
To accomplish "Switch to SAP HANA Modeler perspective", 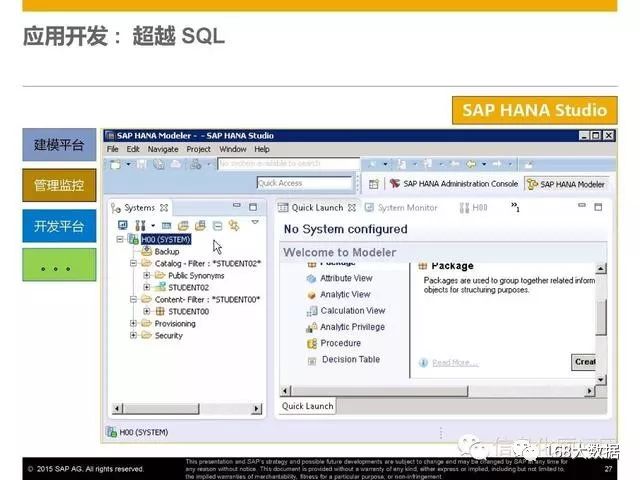I will pos(566,184).
